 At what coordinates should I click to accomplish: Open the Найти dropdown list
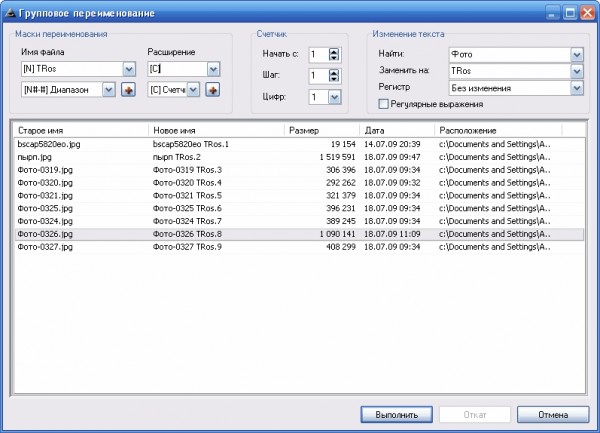click(577, 55)
